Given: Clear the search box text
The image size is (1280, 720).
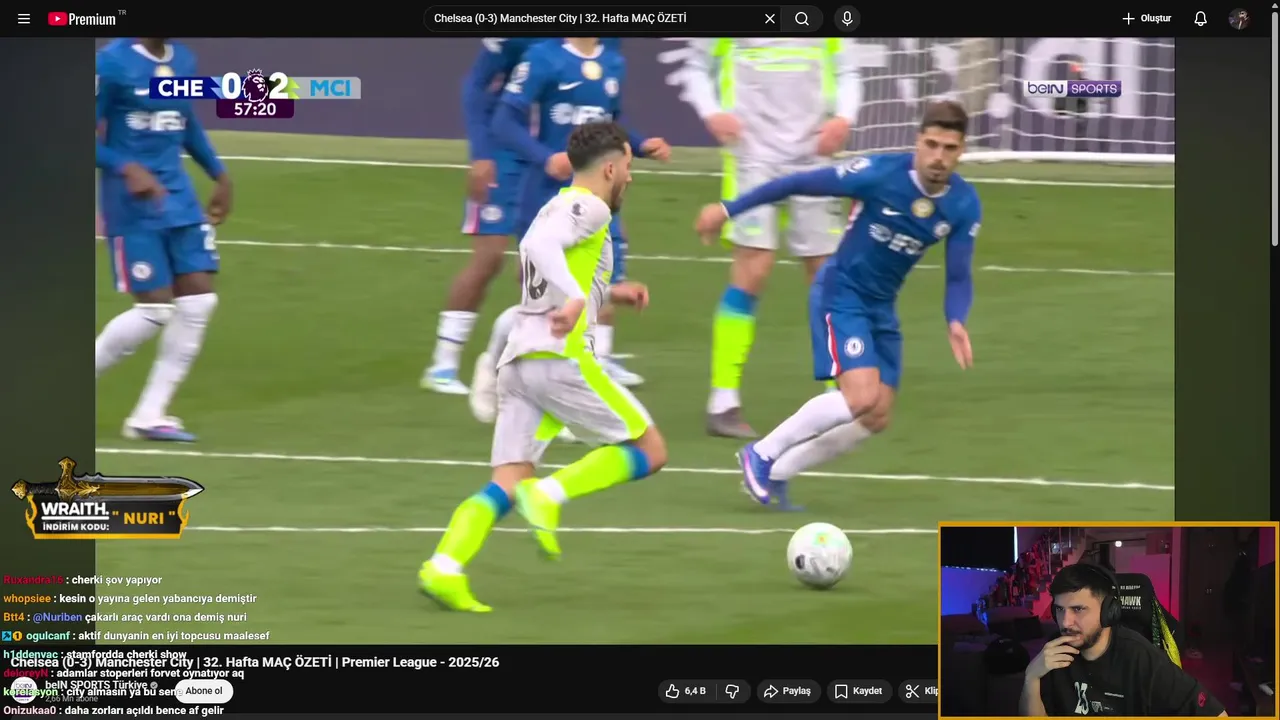Looking at the screenshot, I should tap(770, 19).
